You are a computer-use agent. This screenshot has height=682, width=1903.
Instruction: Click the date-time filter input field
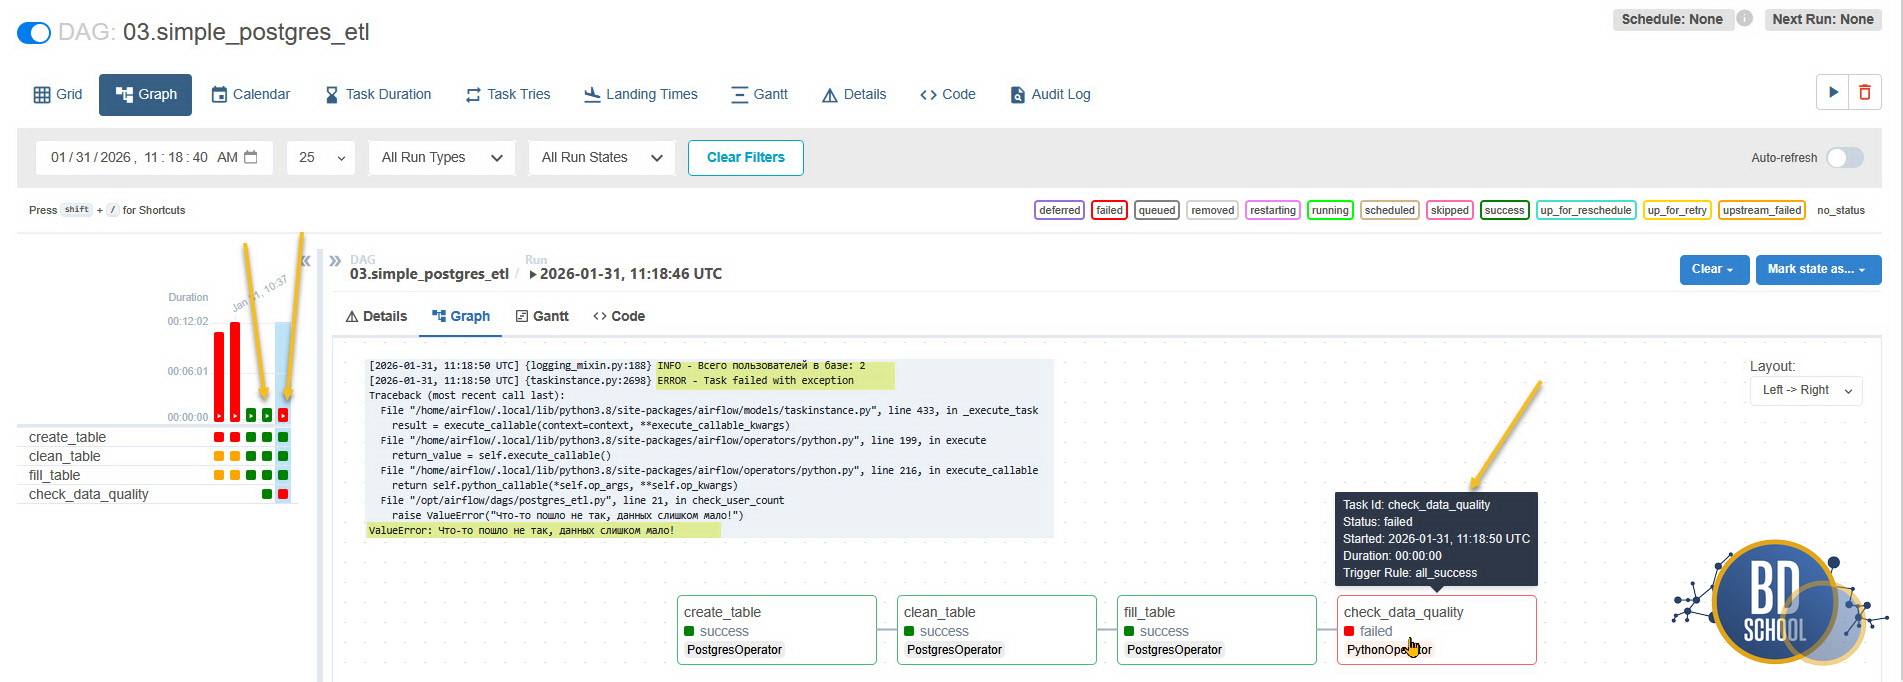(x=155, y=157)
